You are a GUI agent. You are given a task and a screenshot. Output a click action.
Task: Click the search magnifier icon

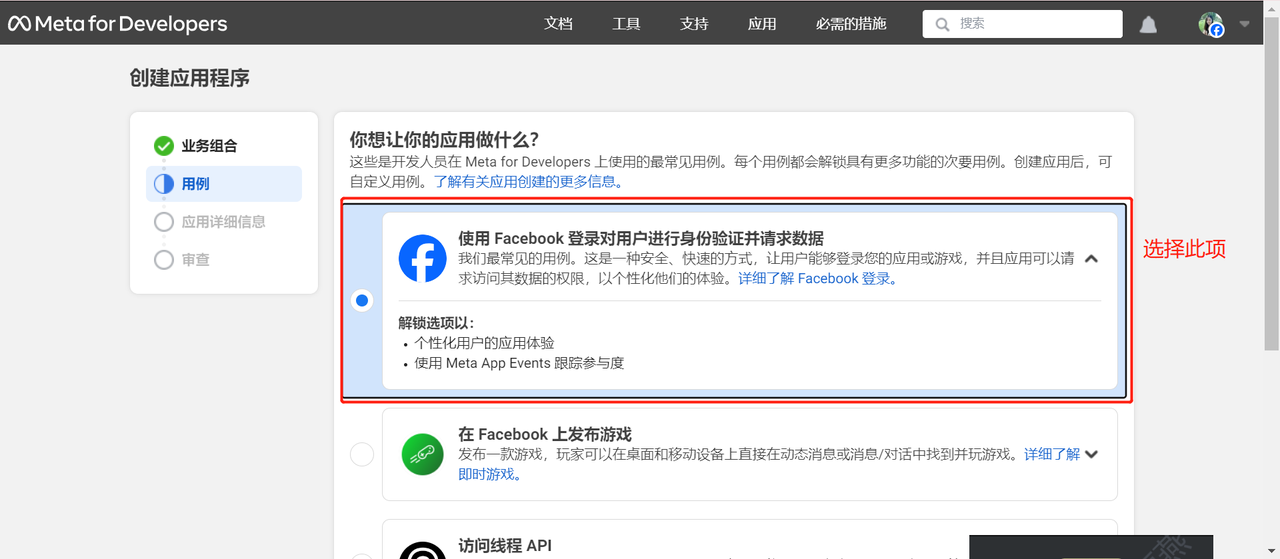point(942,24)
